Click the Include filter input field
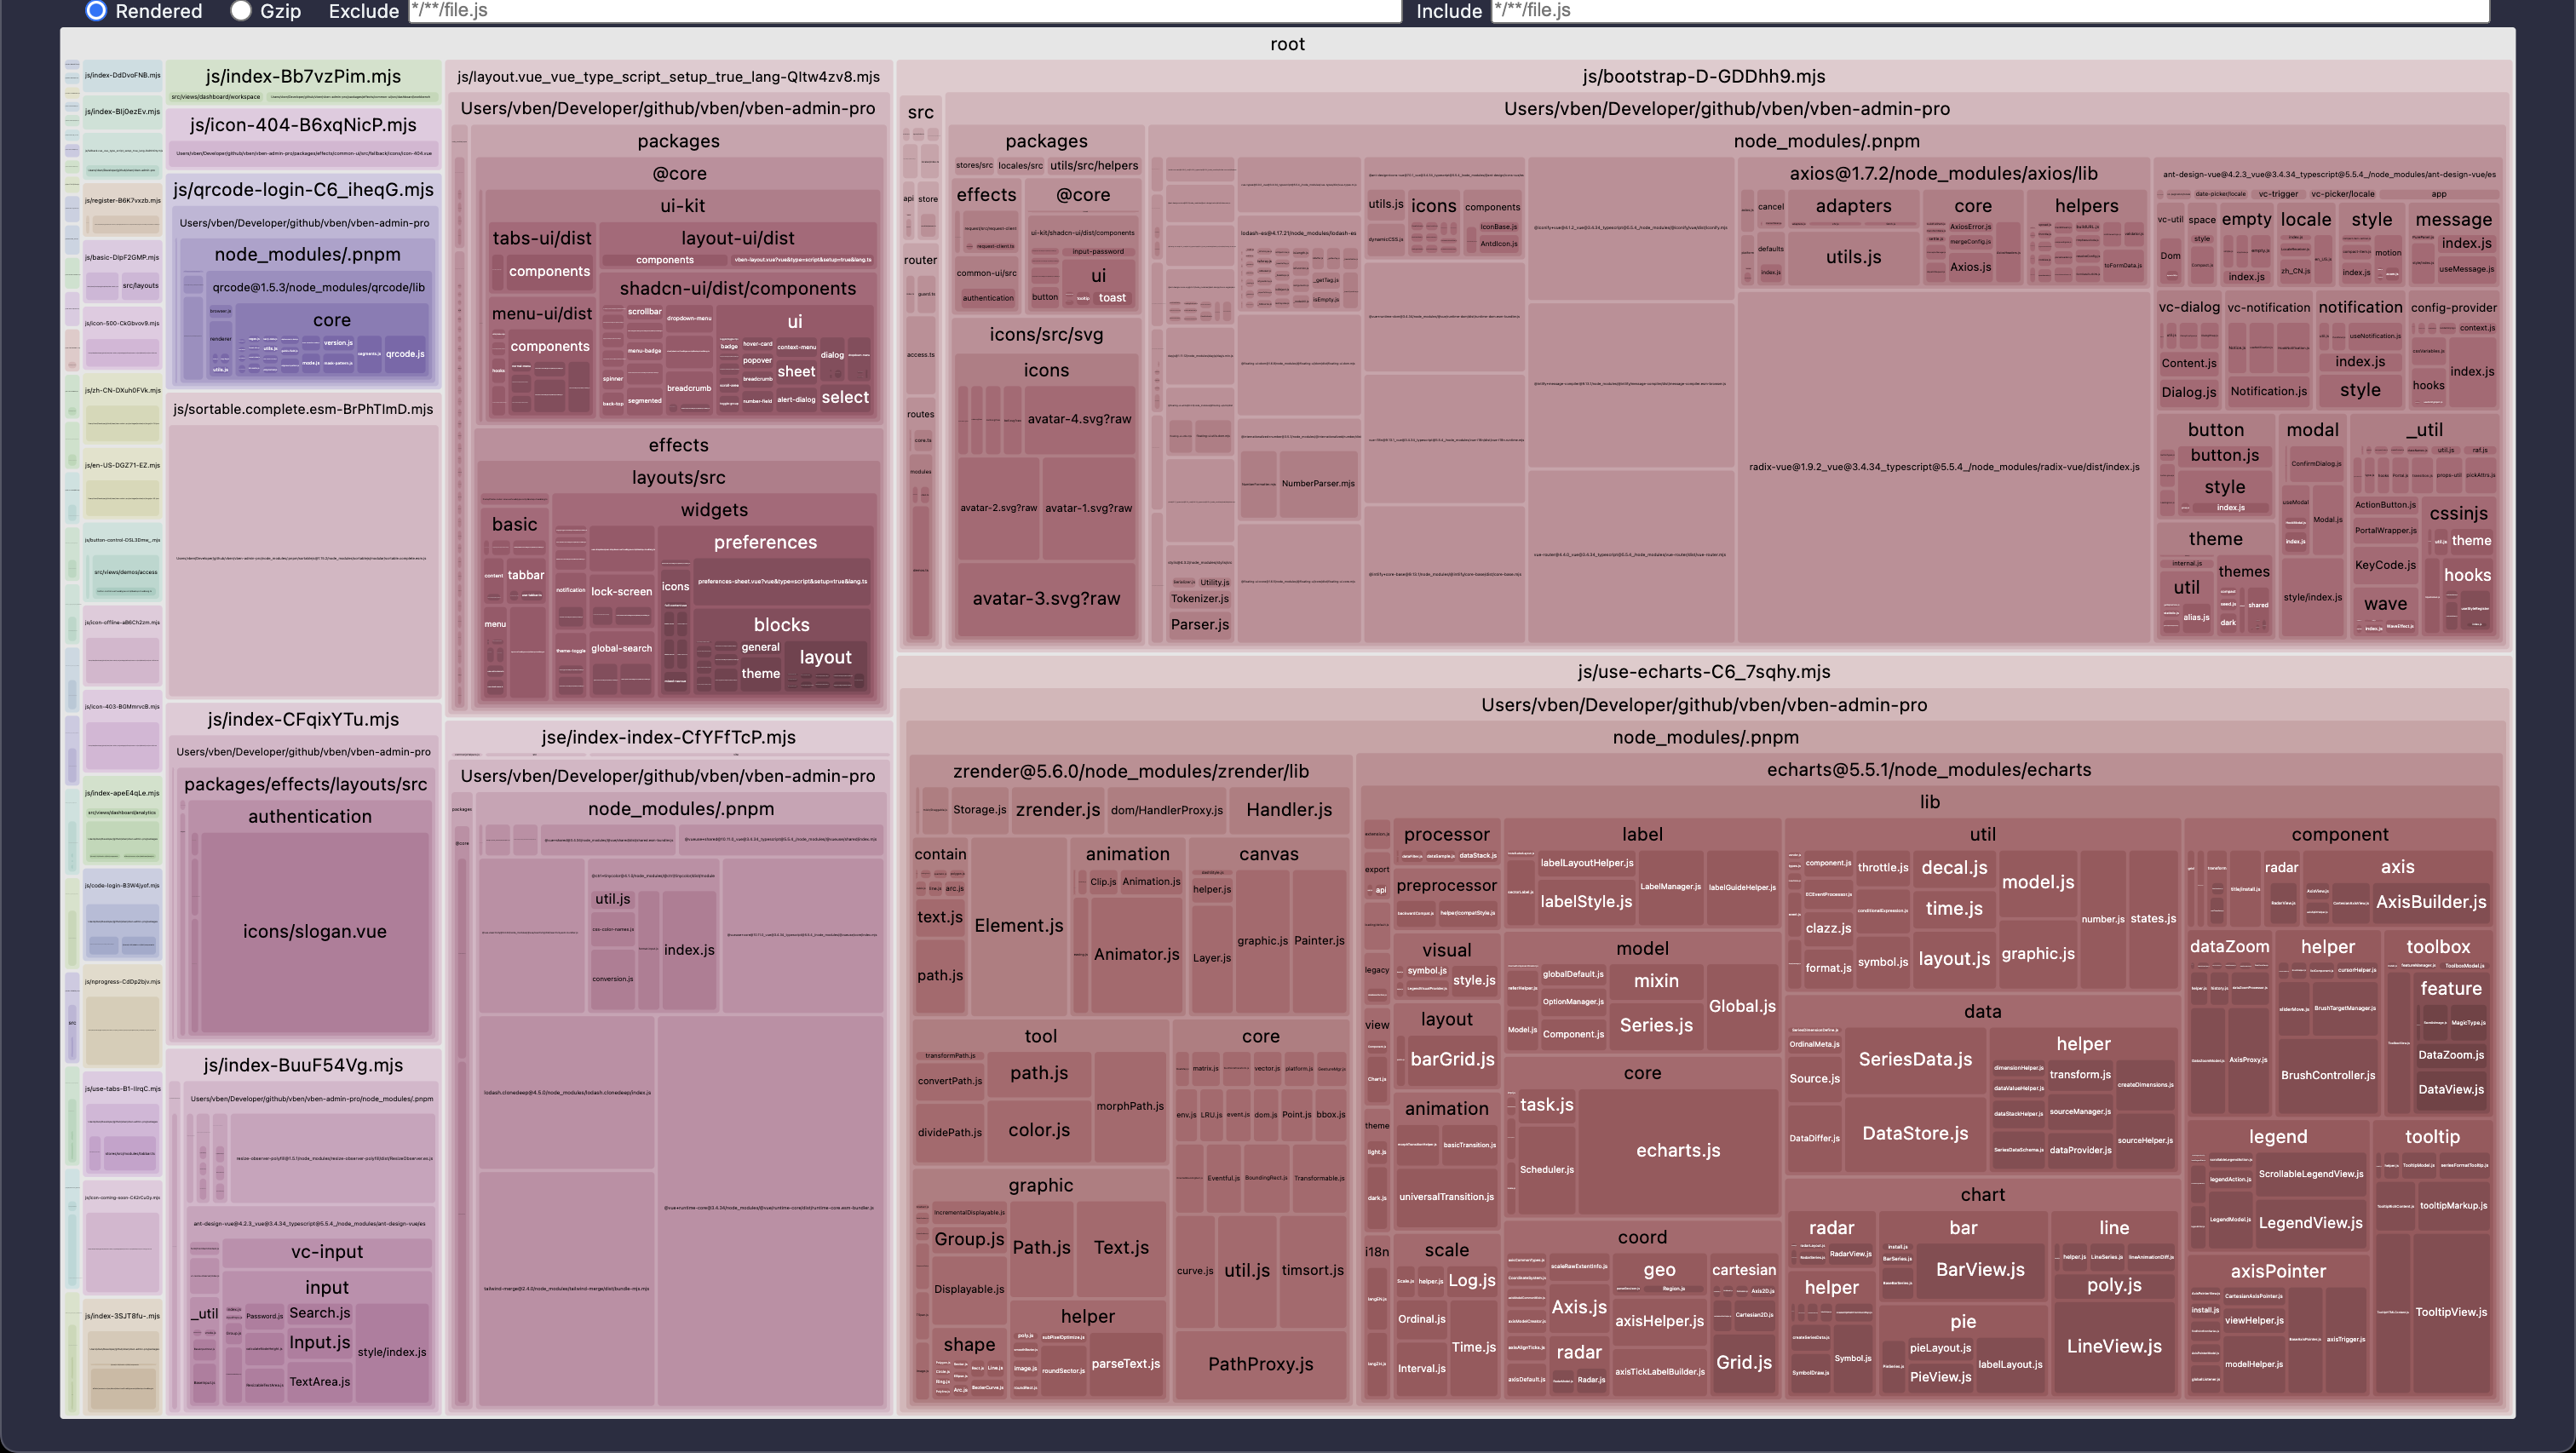The height and width of the screenshot is (1453, 2576). pos(1988,11)
